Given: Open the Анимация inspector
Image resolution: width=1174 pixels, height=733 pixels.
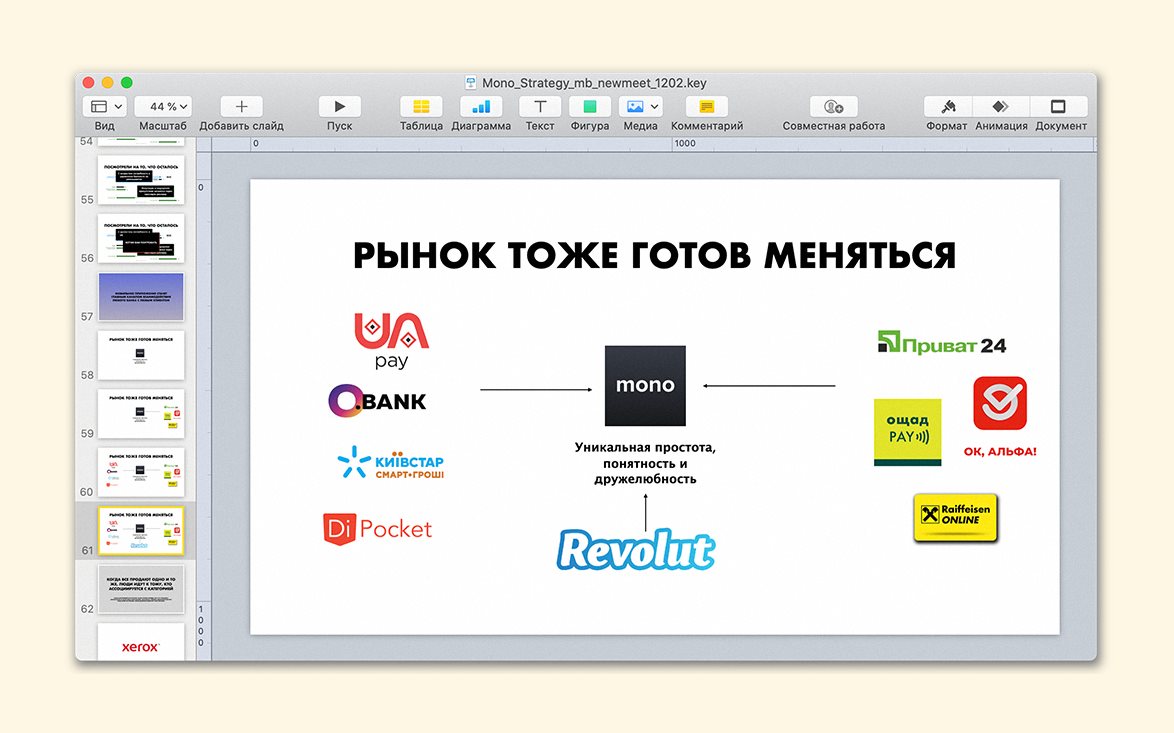Looking at the screenshot, I should (1001, 106).
